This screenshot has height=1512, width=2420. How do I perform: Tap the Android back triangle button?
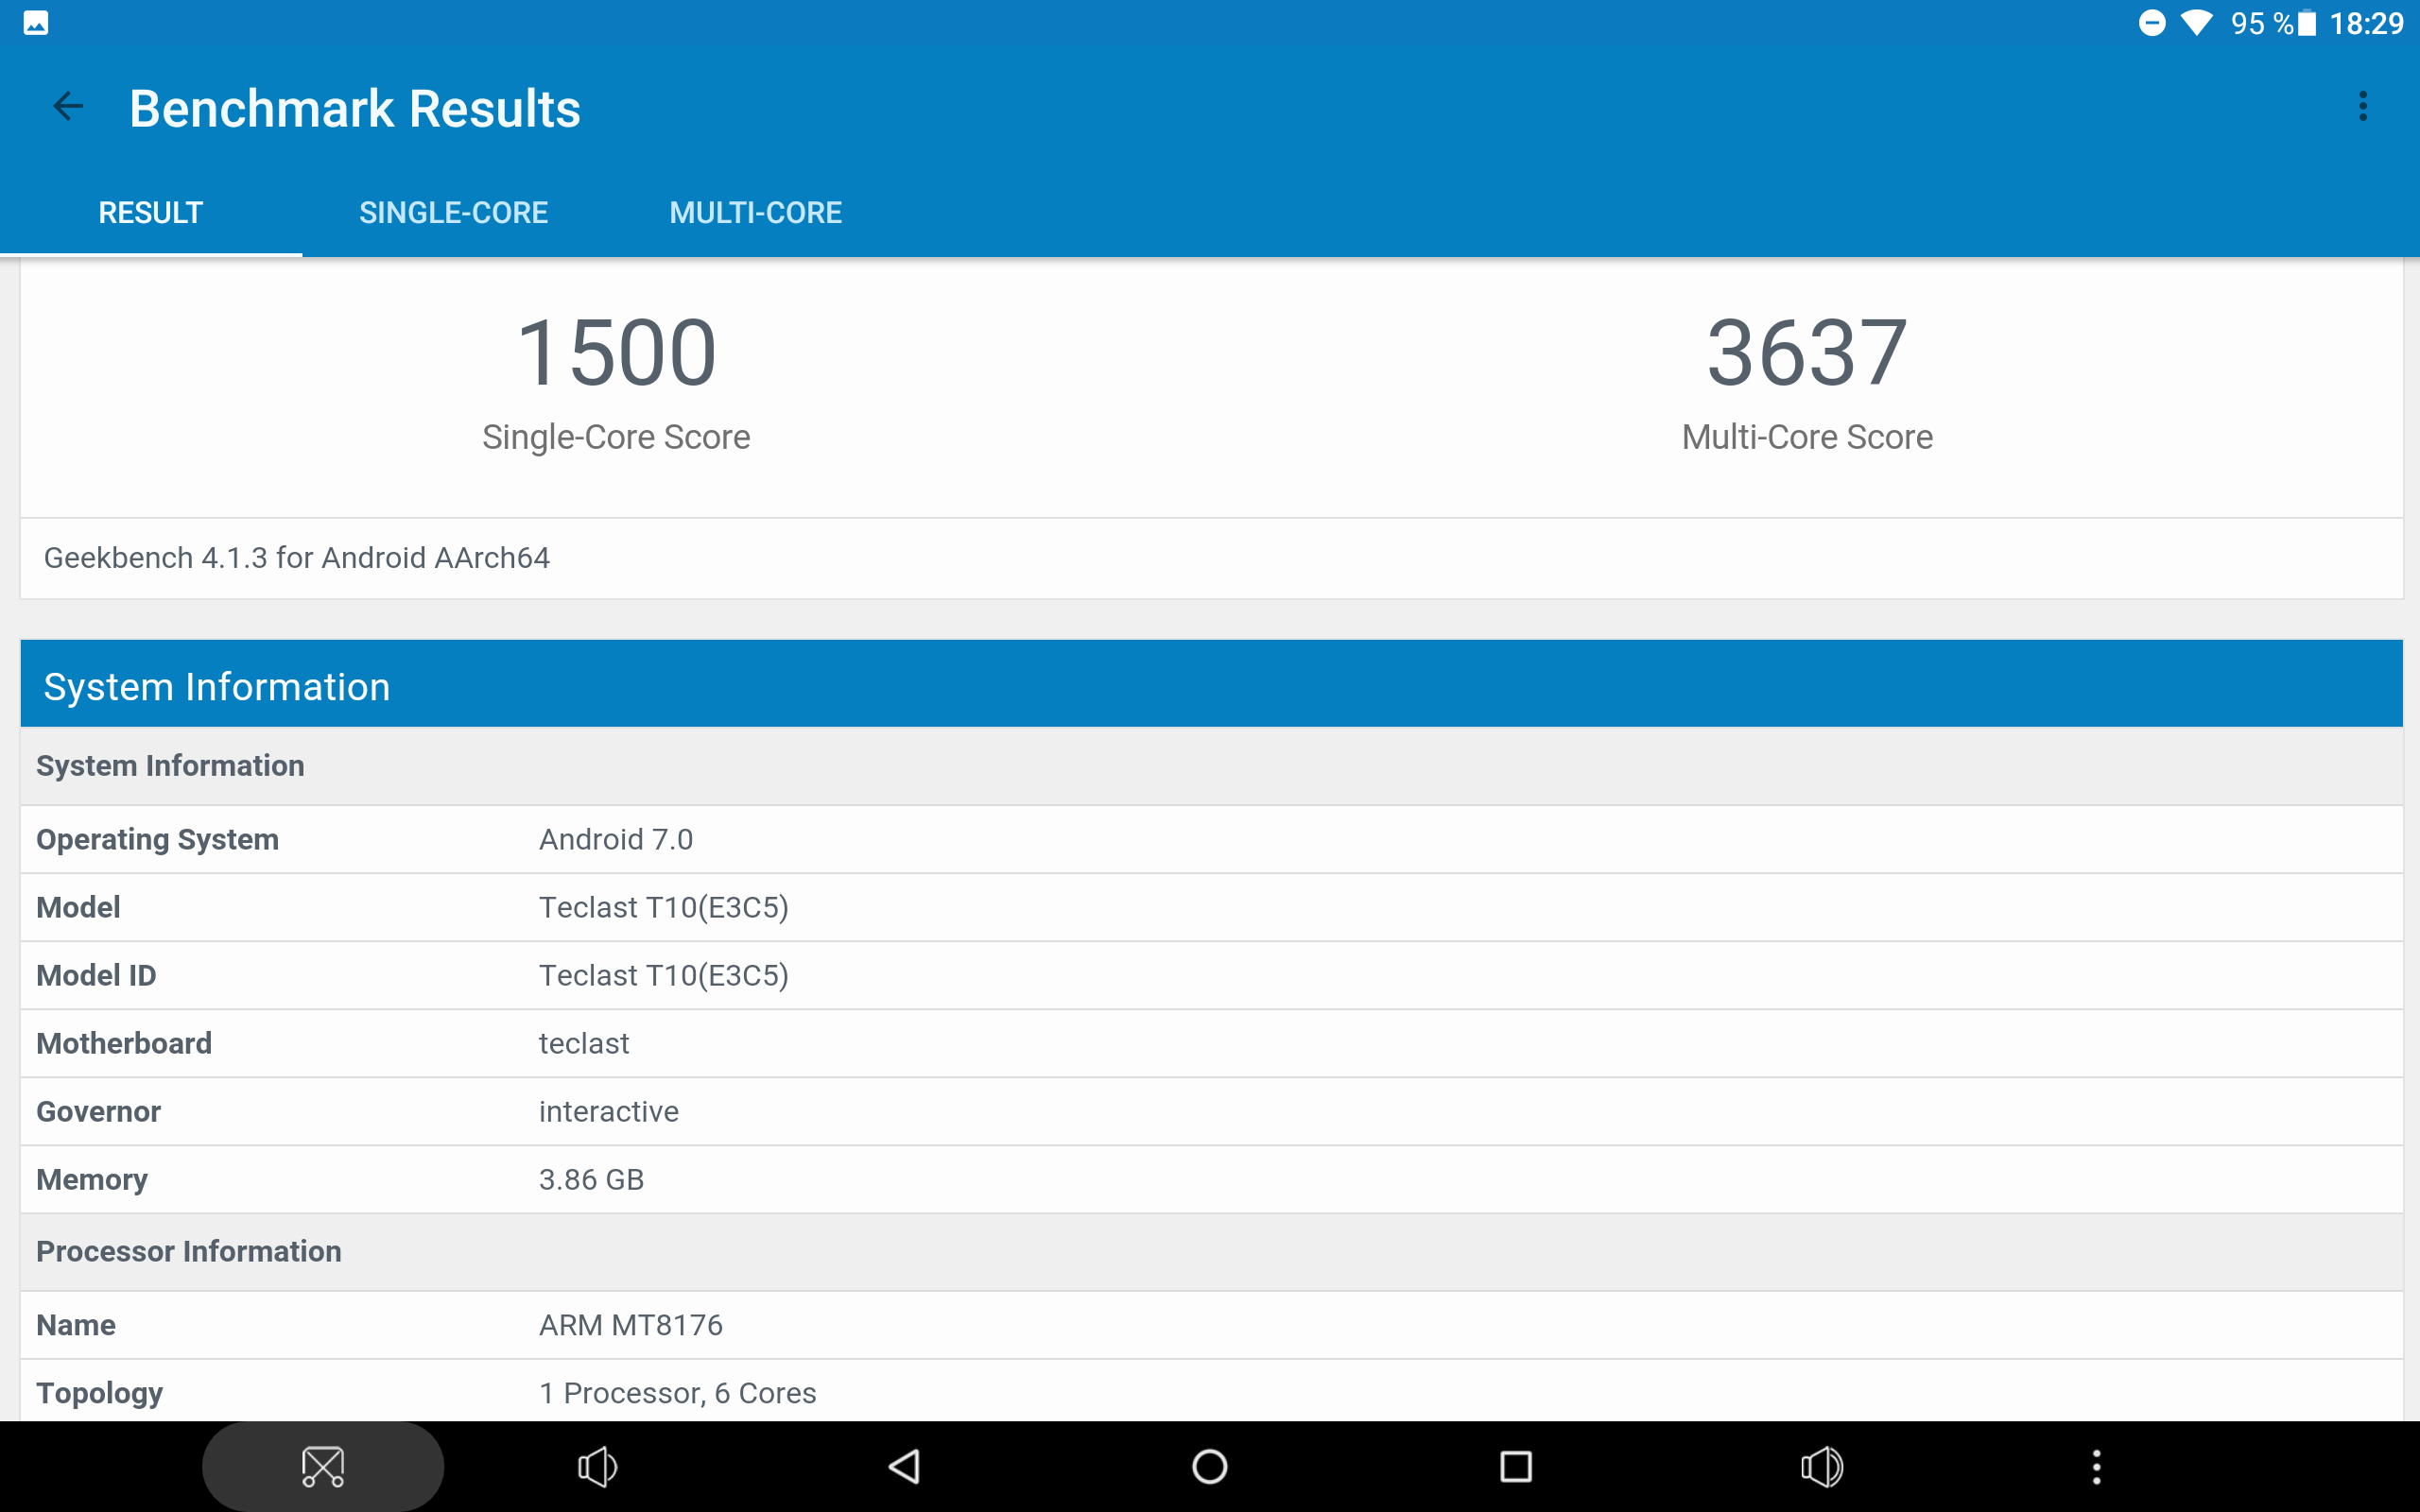click(x=905, y=1466)
